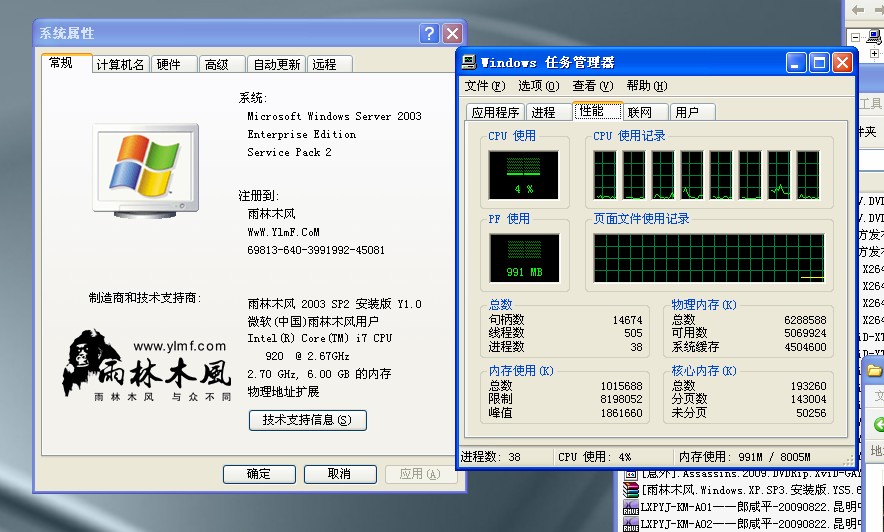Click the Microsoft Windows Server 2003 text line

pyautogui.click(x=334, y=116)
